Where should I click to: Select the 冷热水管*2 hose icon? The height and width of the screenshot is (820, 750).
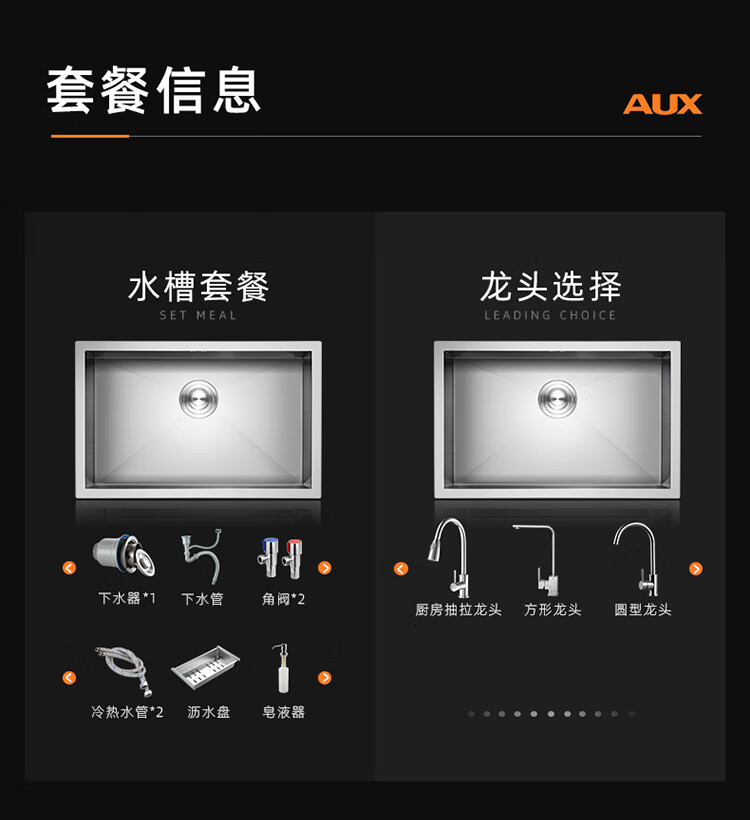(x=124, y=671)
